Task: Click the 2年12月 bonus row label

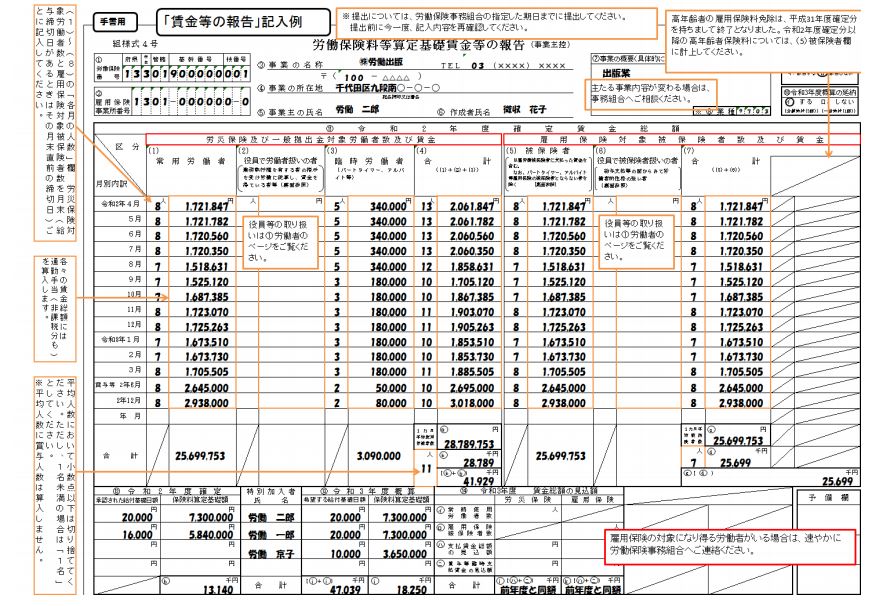Action: pyautogui.click(x=128, y=400)
